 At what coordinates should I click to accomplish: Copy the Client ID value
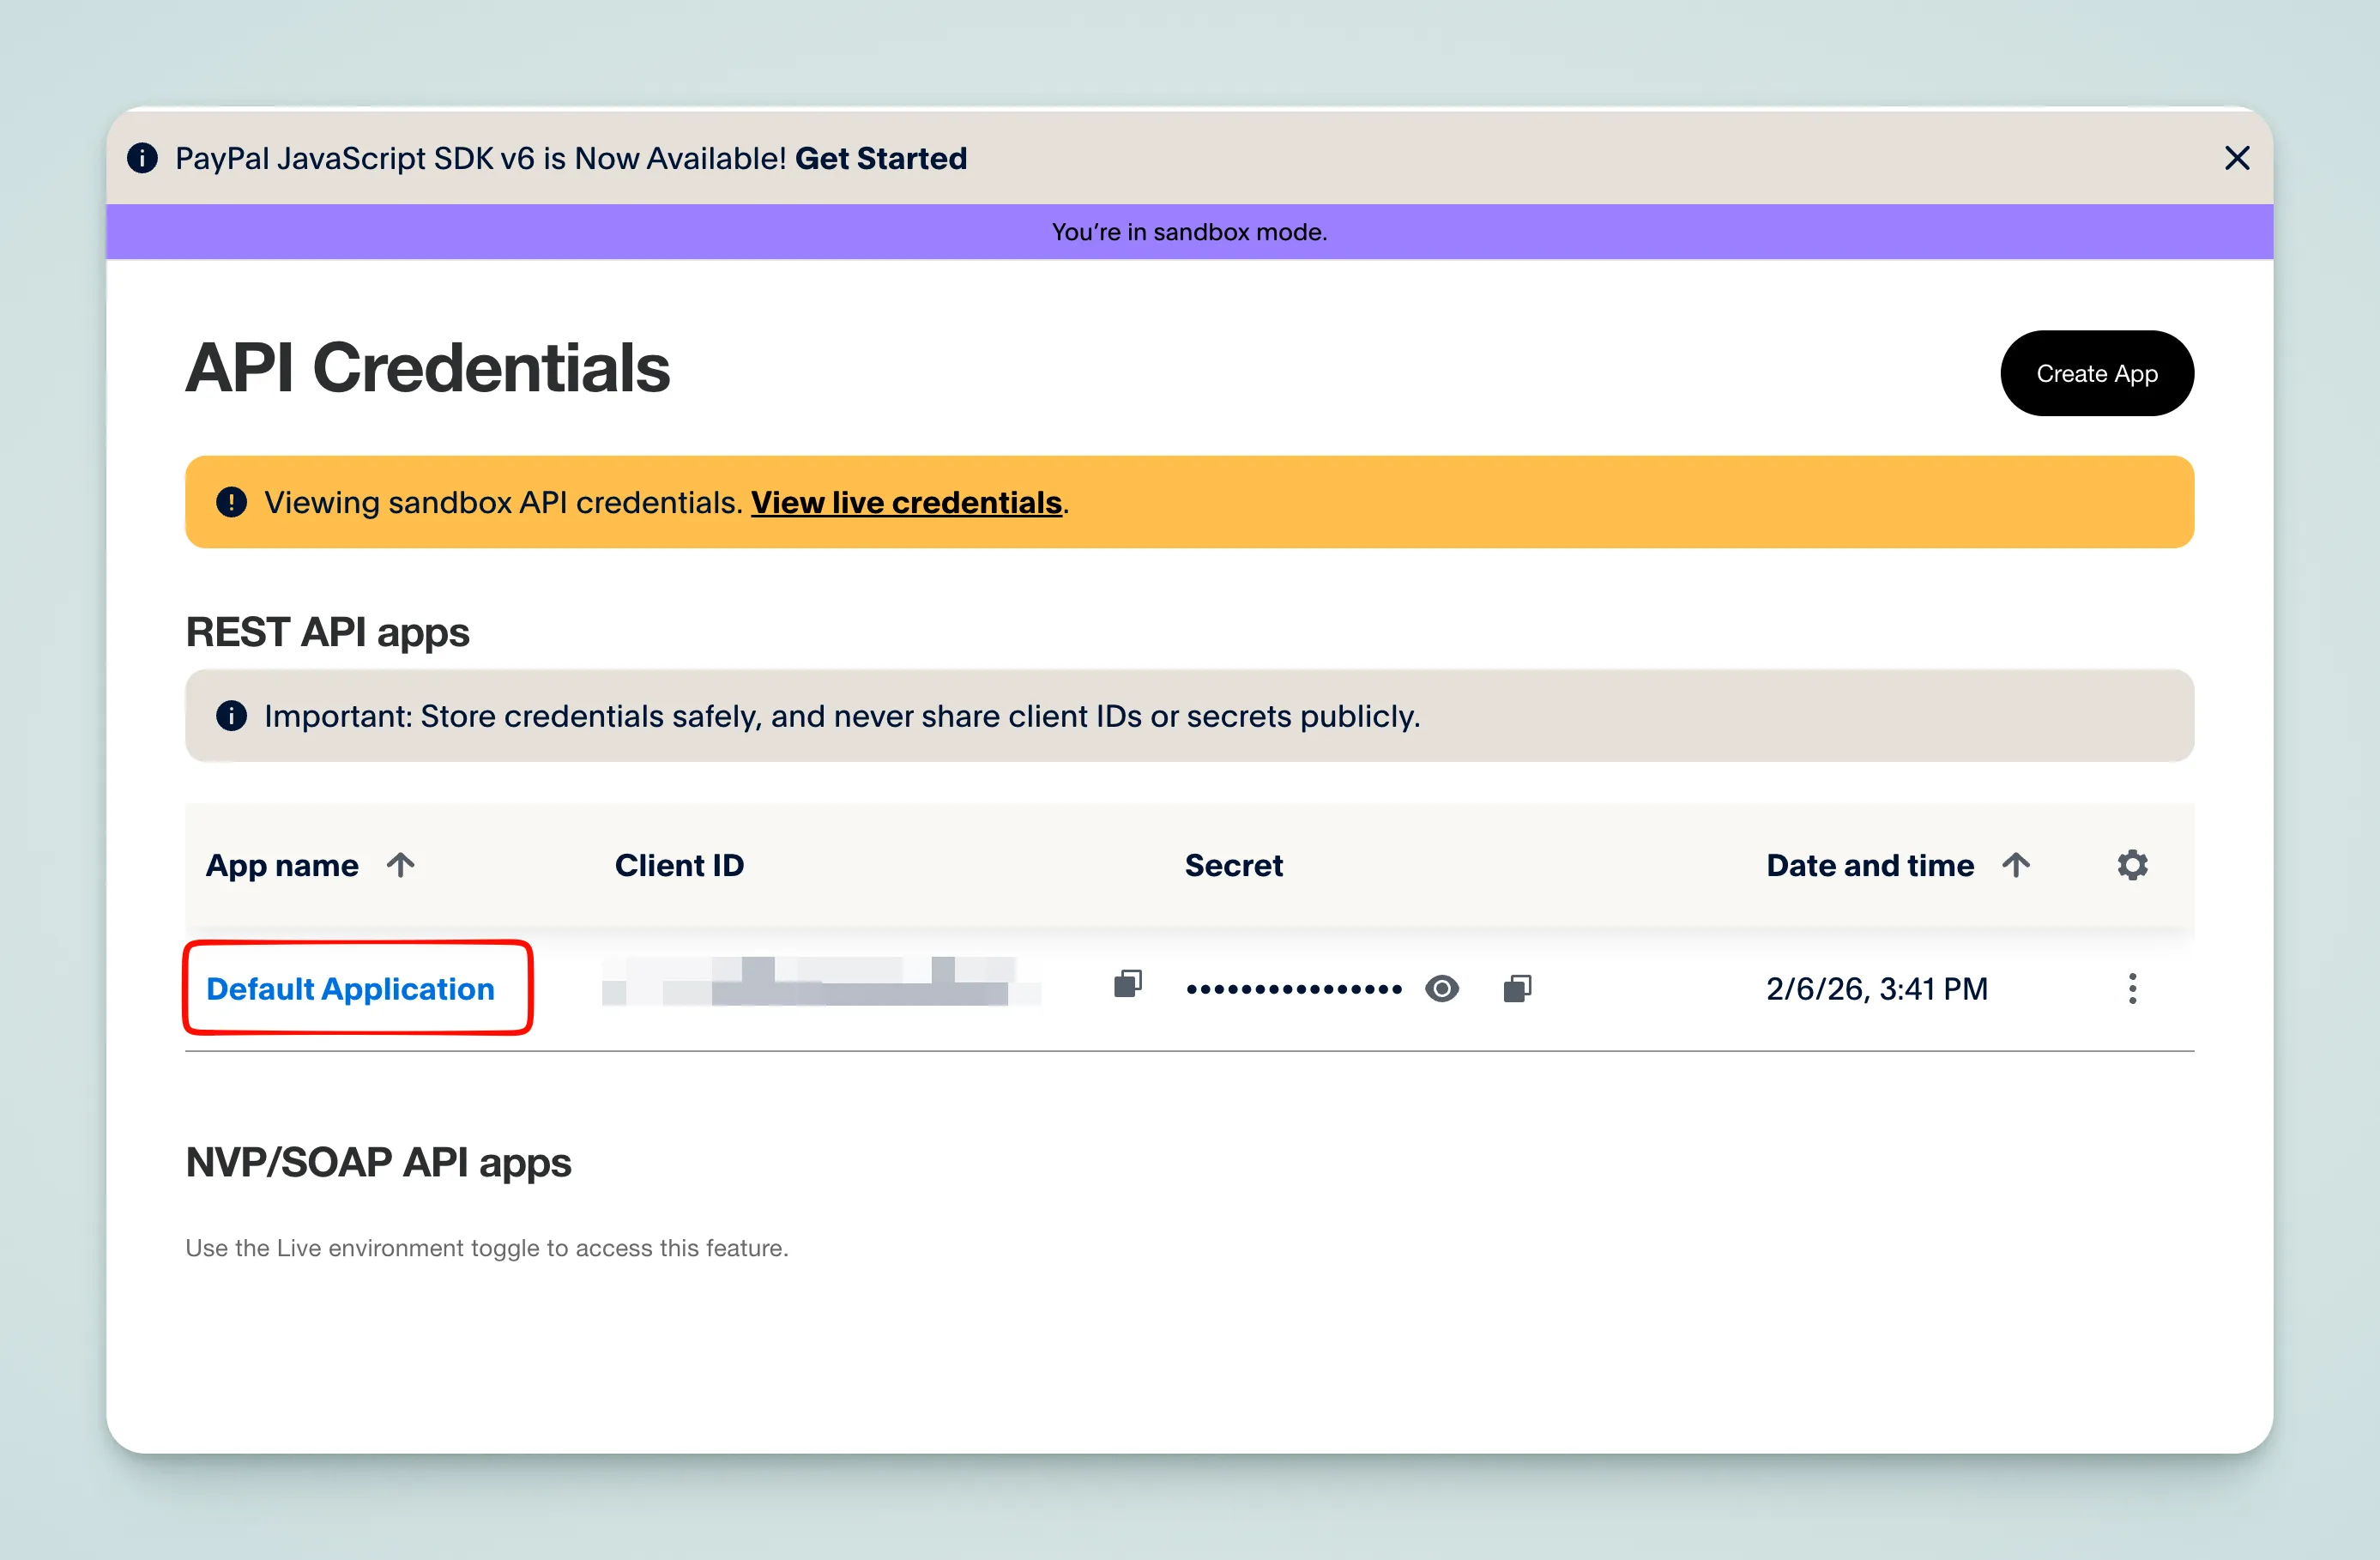coord(1127,984)
